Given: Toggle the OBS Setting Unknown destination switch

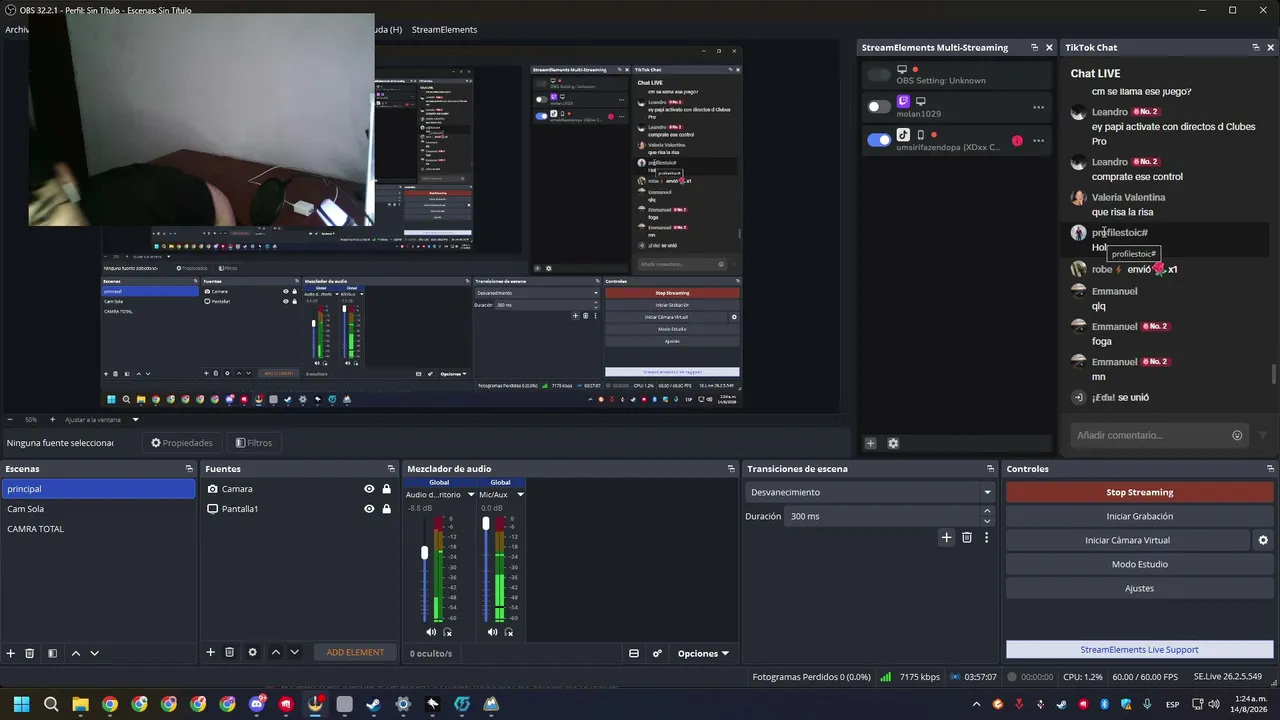Looking at the screenshot, I should point(879,74).
